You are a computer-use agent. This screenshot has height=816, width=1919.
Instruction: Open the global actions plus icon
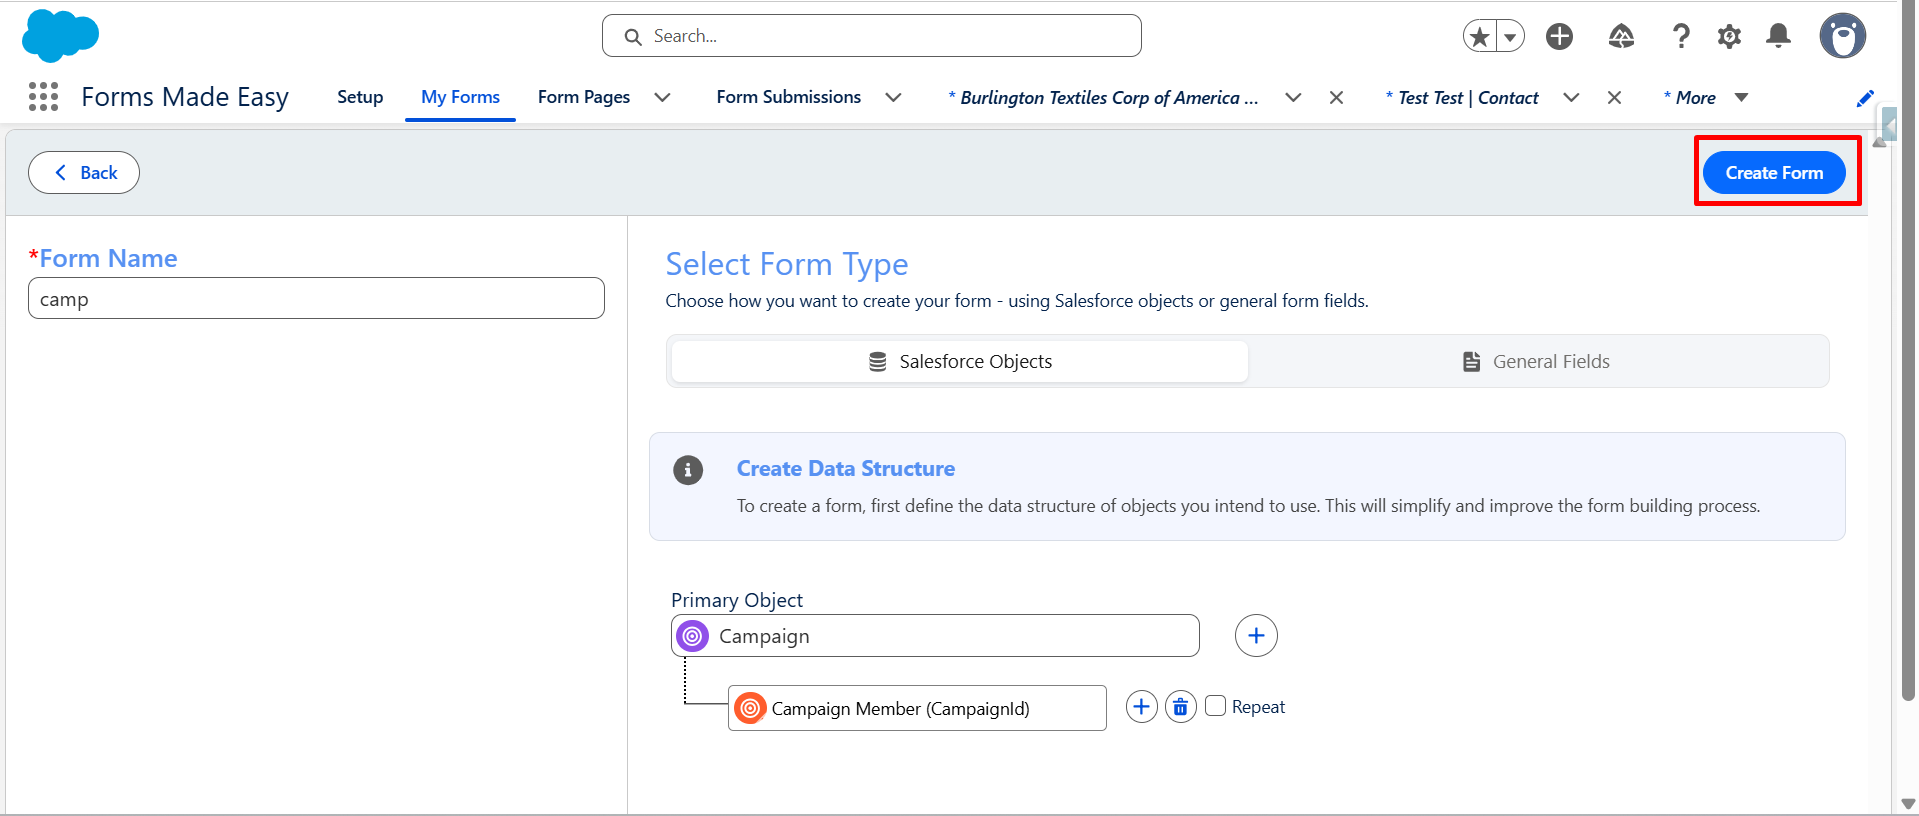[1559, 37]
